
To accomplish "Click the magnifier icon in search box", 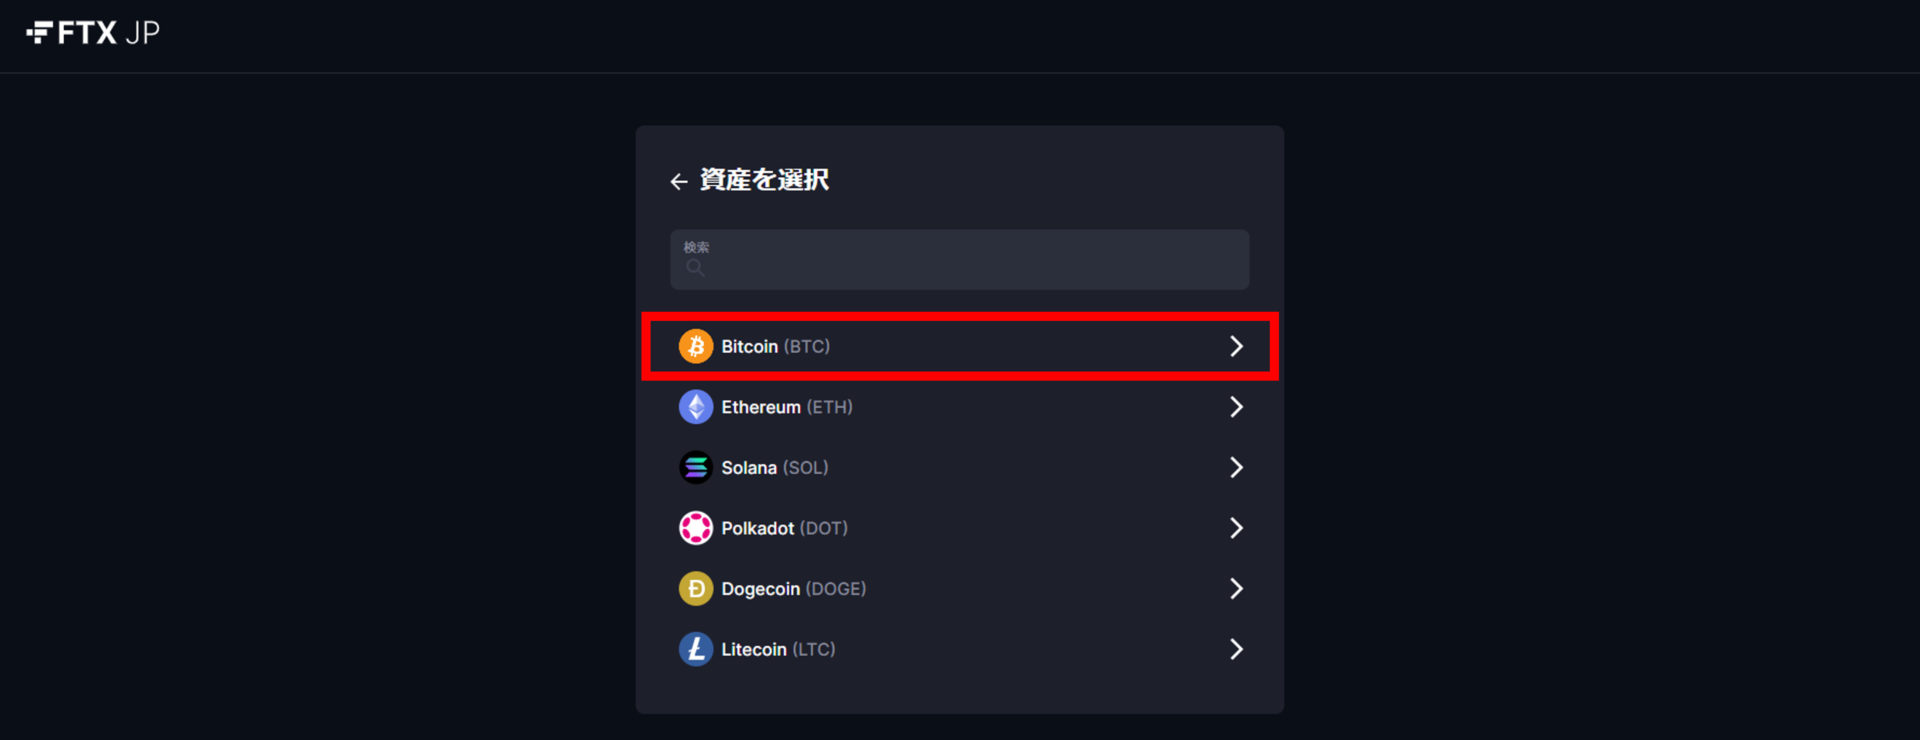I will coord(696,268).
